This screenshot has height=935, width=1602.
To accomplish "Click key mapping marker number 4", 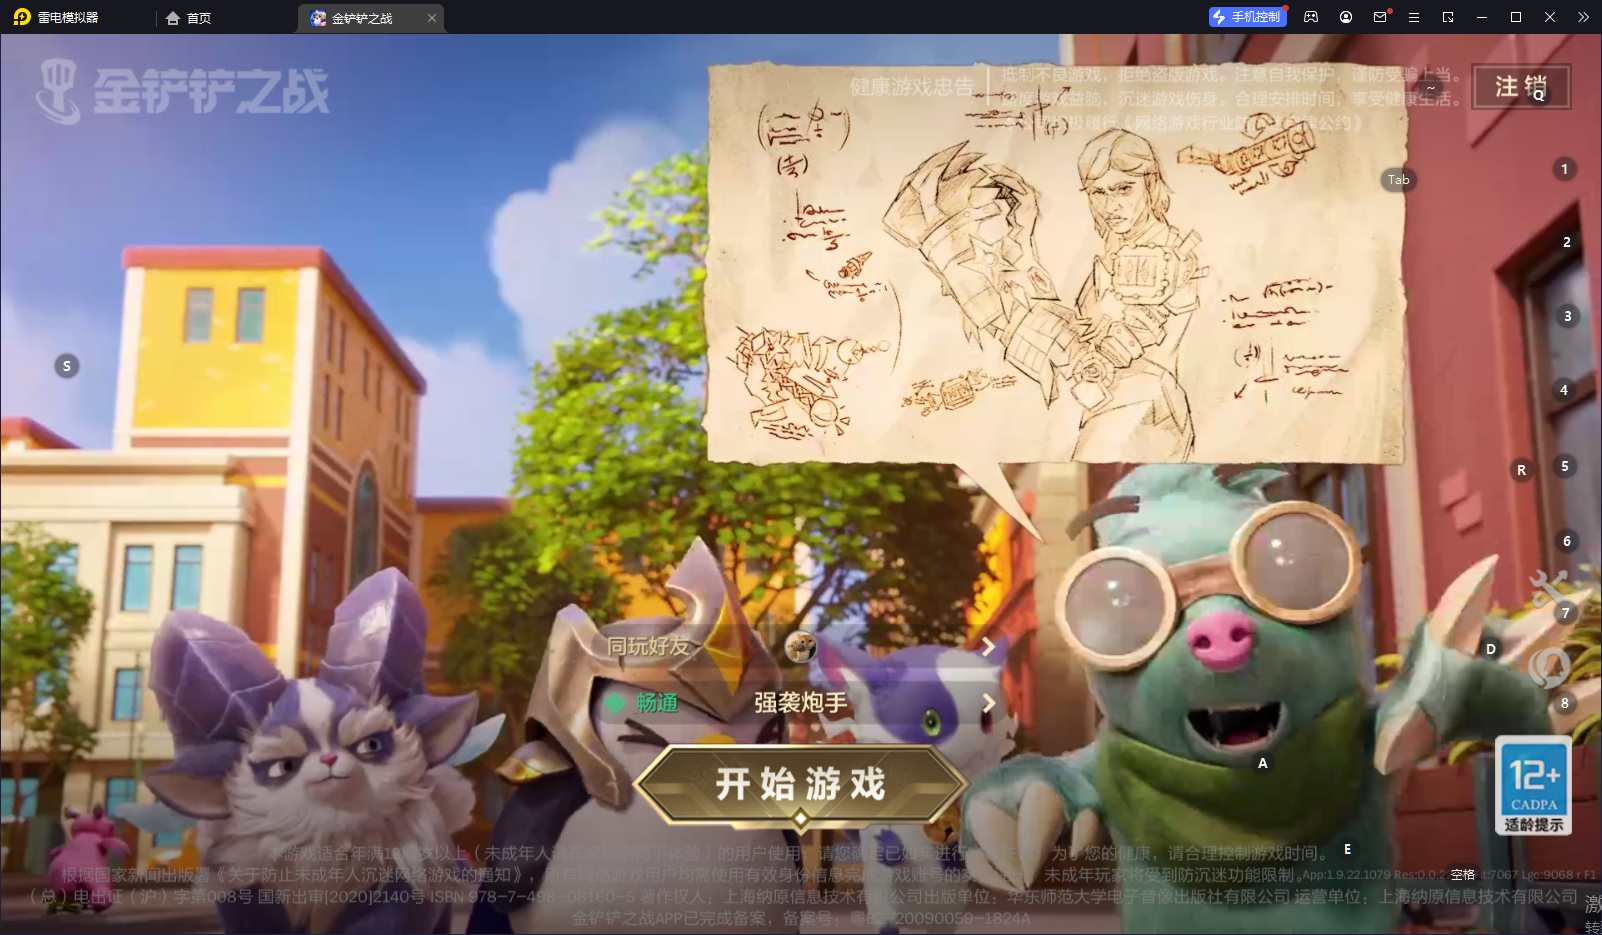I will pos(1564,390).
